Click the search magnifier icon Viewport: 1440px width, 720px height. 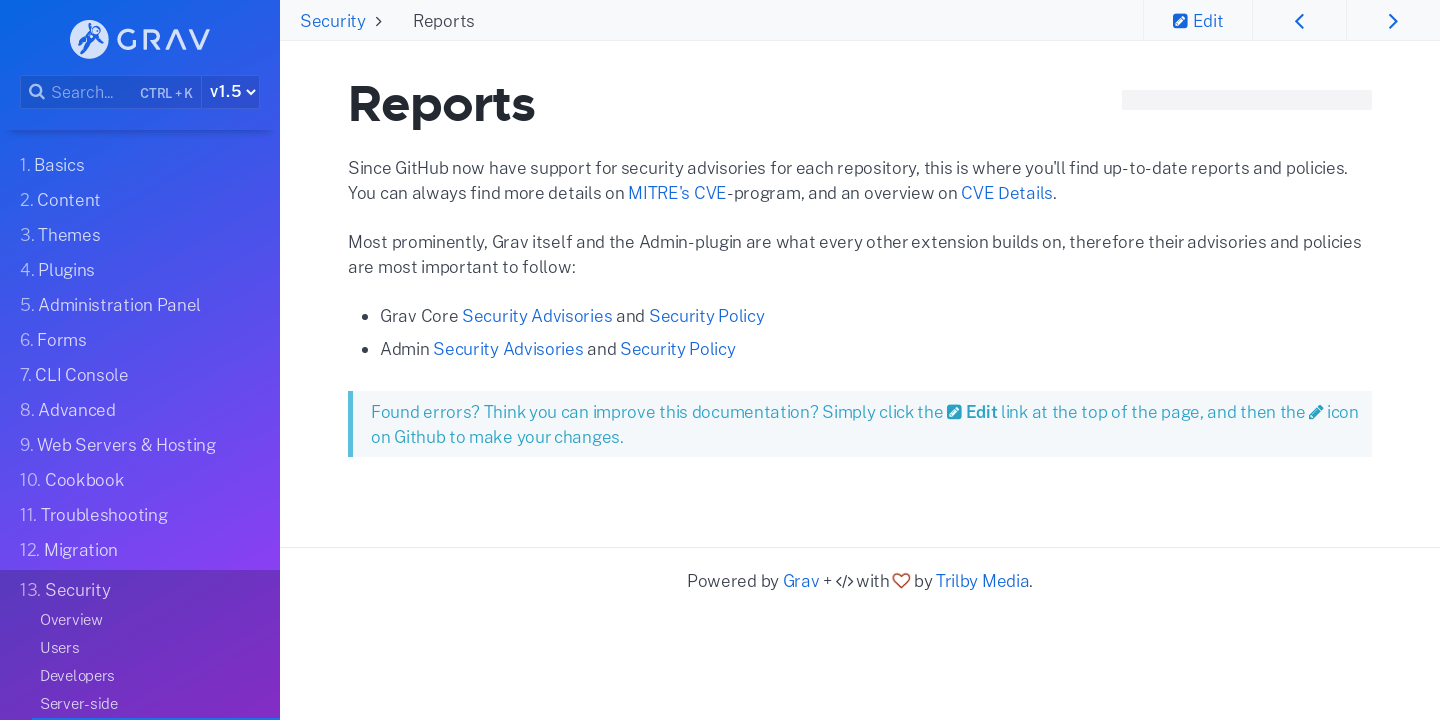click(x=37, y=91)
